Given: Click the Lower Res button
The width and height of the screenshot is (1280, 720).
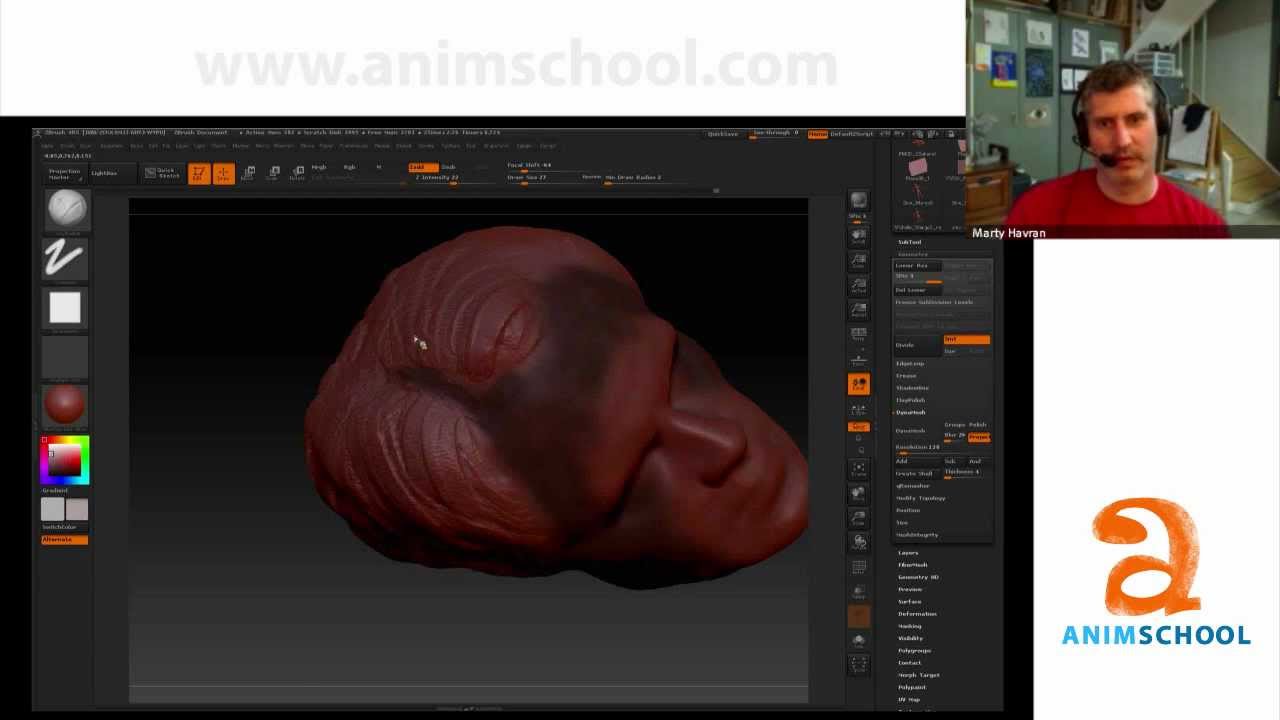Looking at the screenshot, I should 917,266.
